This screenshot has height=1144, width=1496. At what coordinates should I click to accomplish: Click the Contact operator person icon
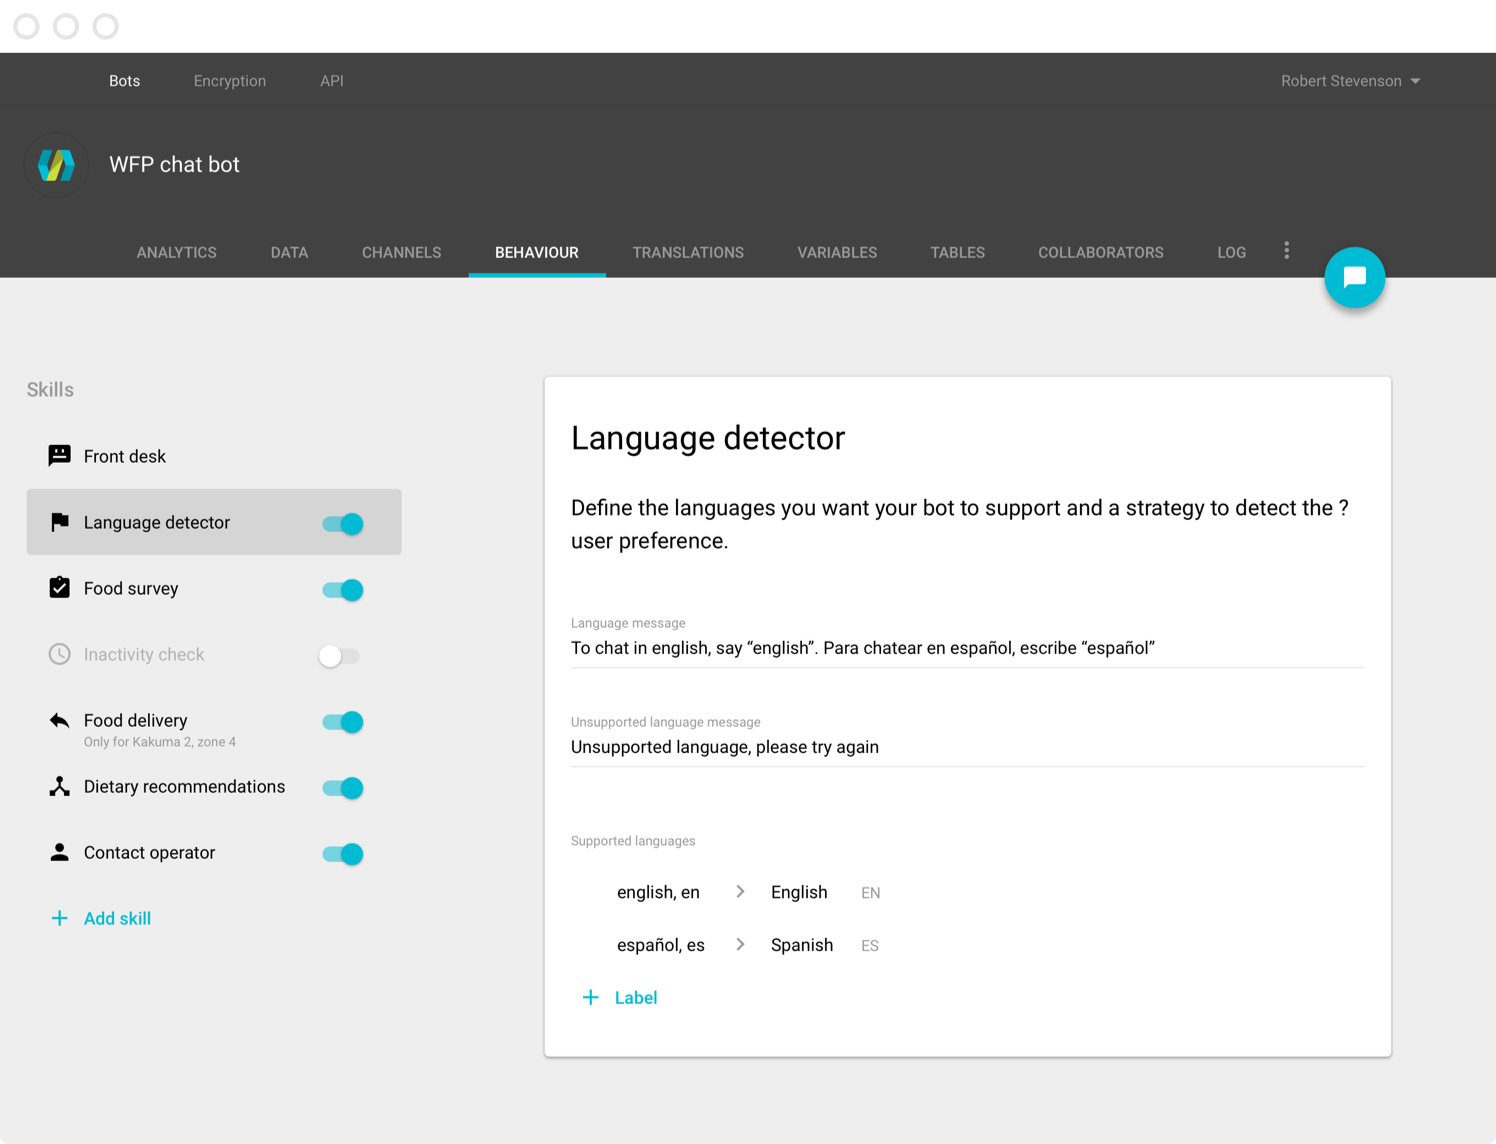pyautogui.click(x=60, y=852)
